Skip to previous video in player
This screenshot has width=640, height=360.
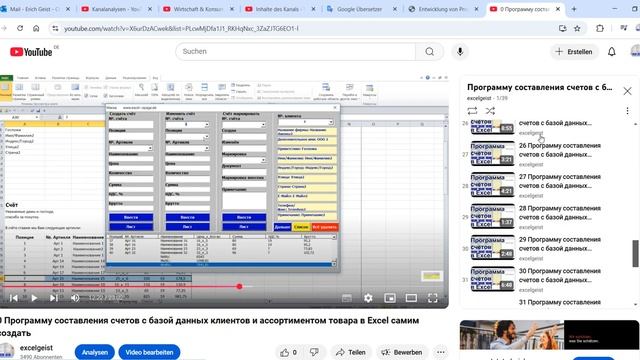13,298
